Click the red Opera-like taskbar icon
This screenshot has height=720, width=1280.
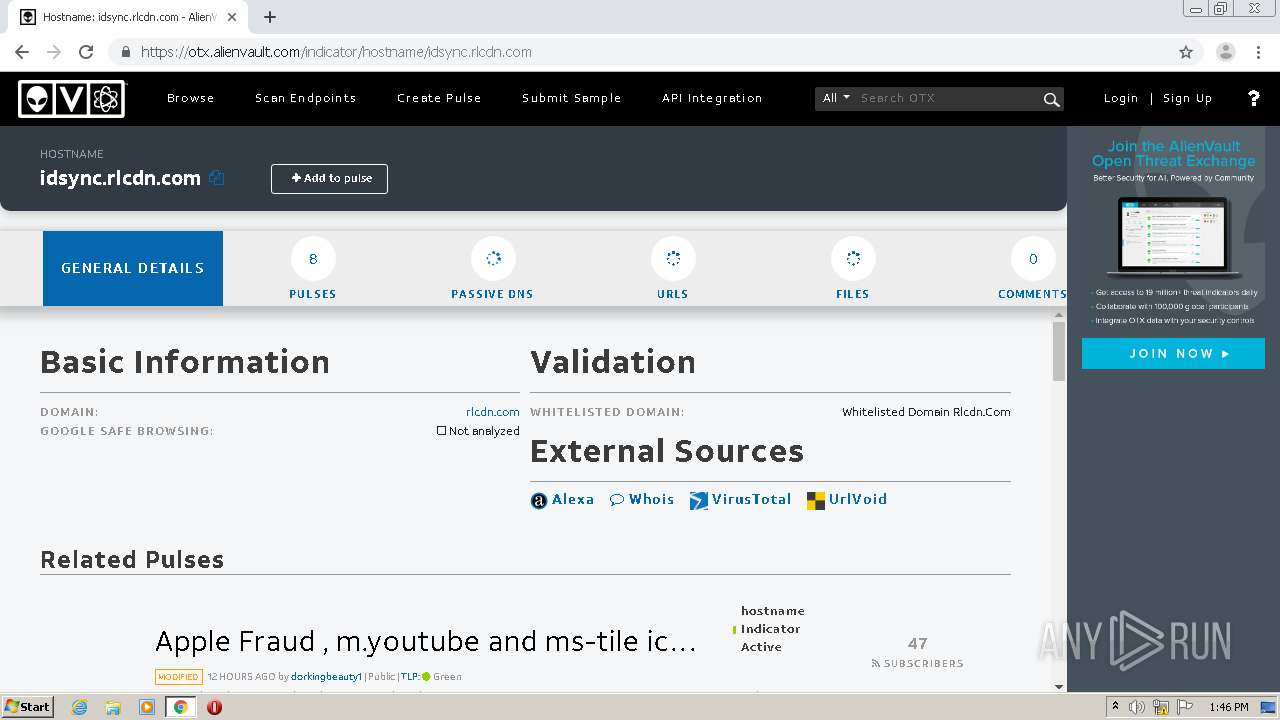[x=214, y=707]
